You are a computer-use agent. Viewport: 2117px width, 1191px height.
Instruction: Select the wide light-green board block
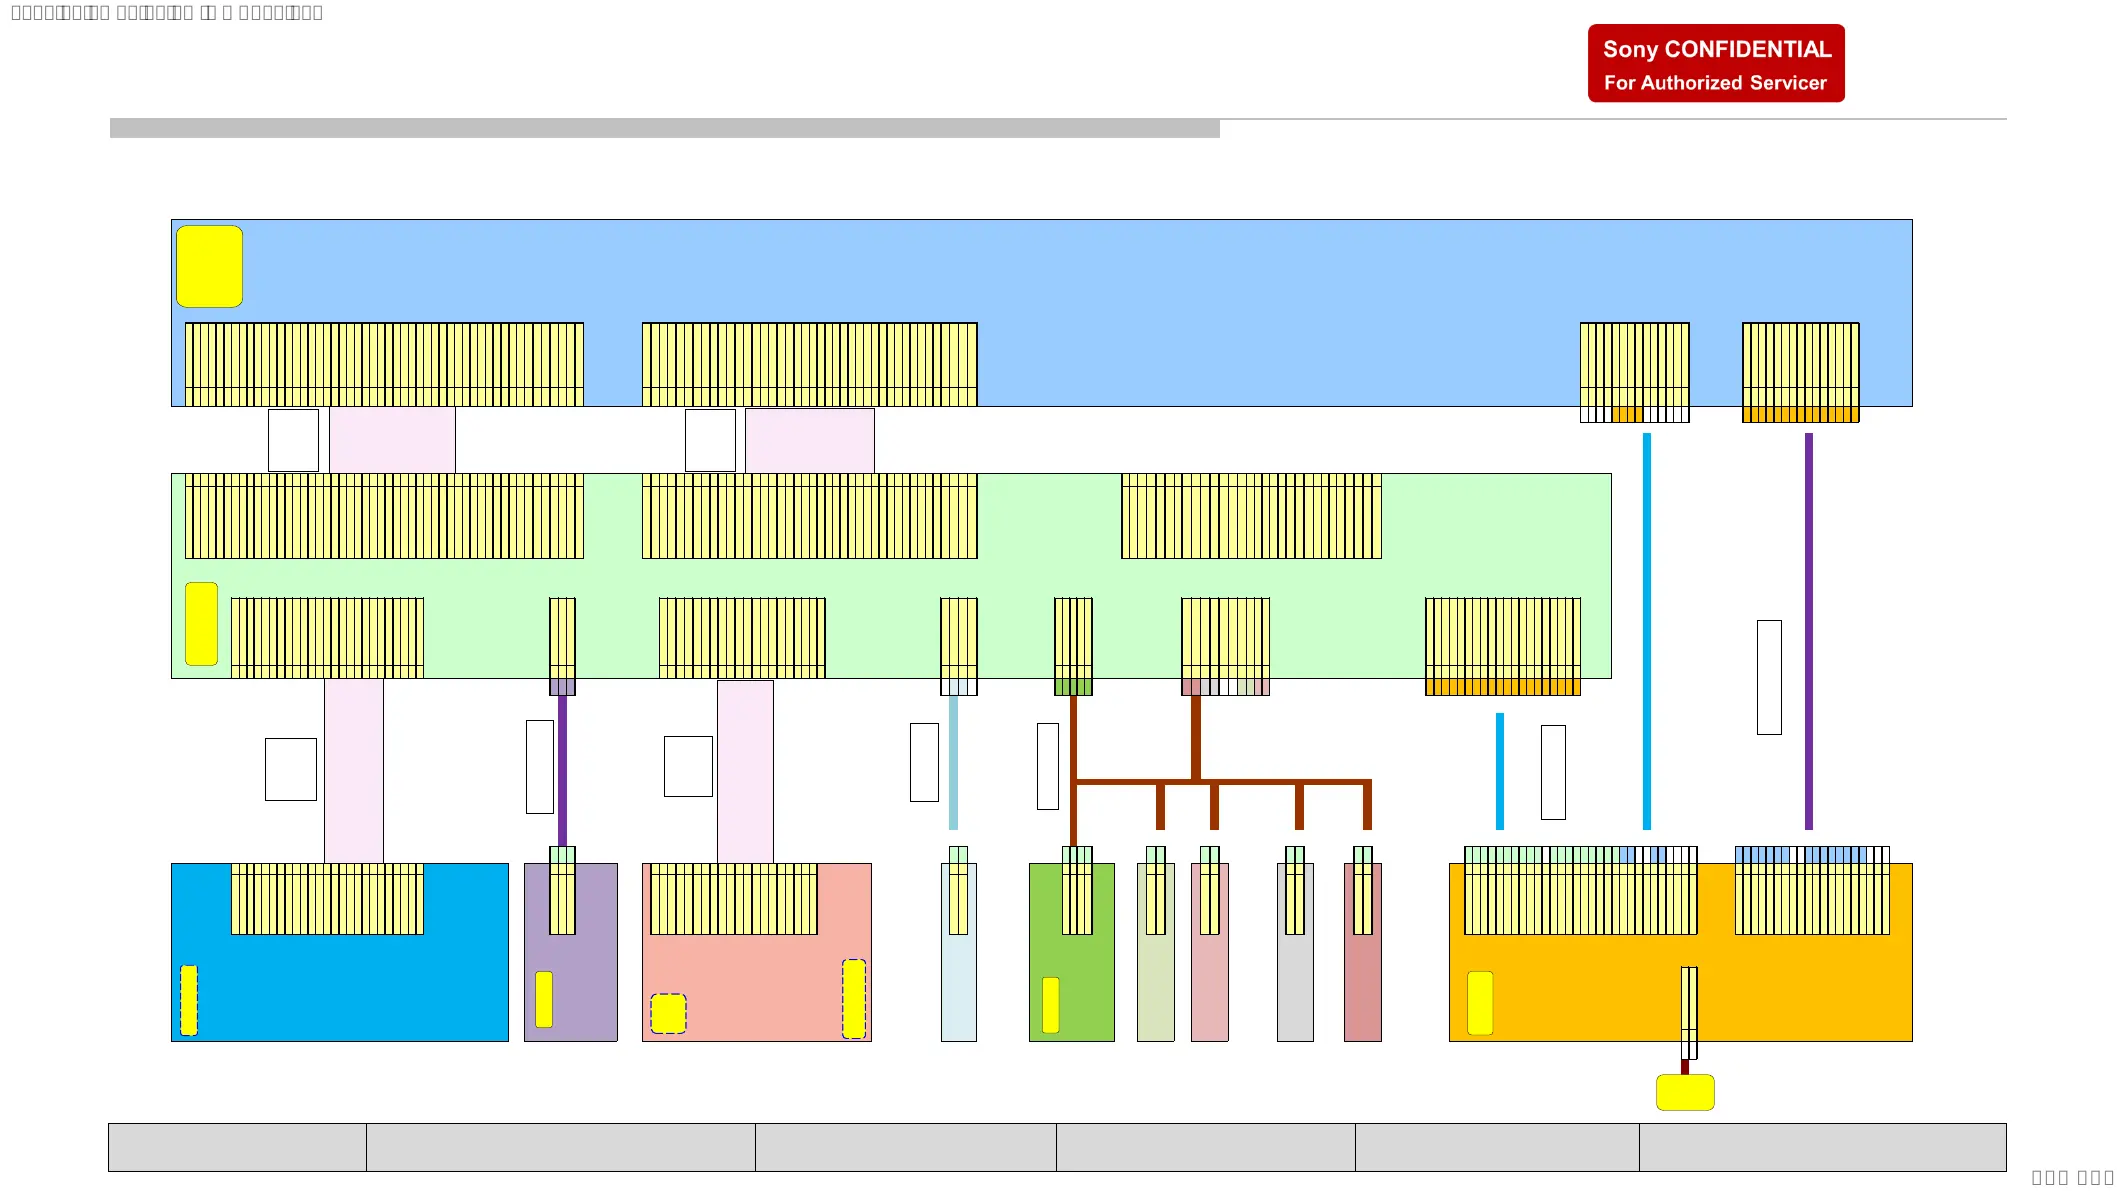click(x=890, y=576)
